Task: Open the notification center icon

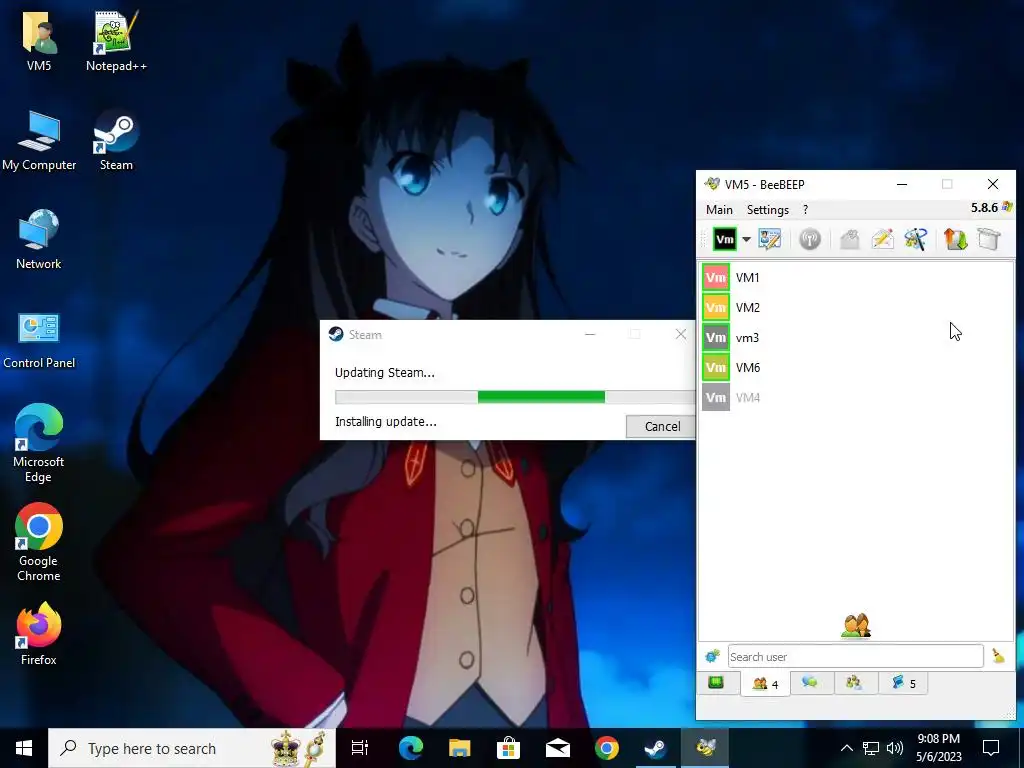Action: (991, 748)
